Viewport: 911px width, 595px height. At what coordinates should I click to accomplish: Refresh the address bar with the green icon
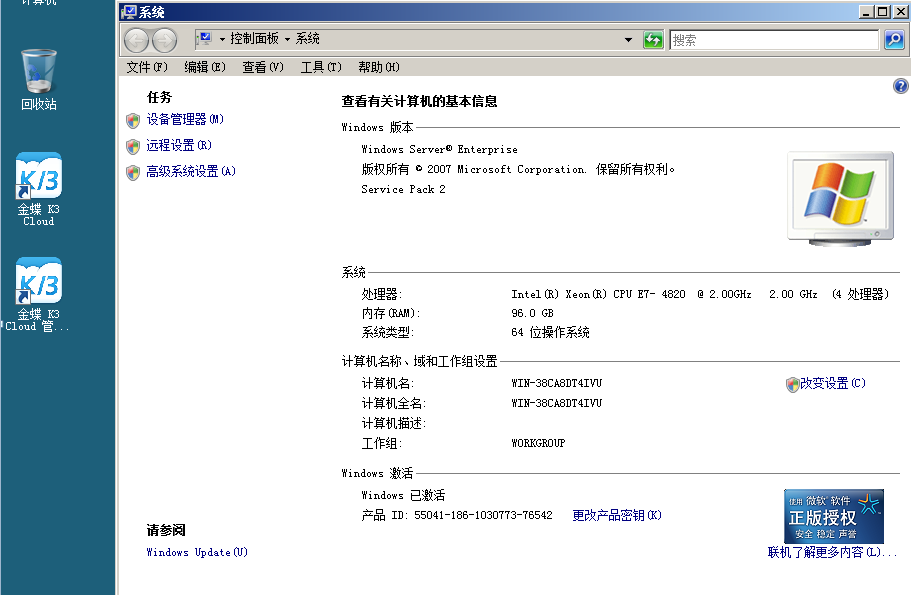tap(653, 40)
